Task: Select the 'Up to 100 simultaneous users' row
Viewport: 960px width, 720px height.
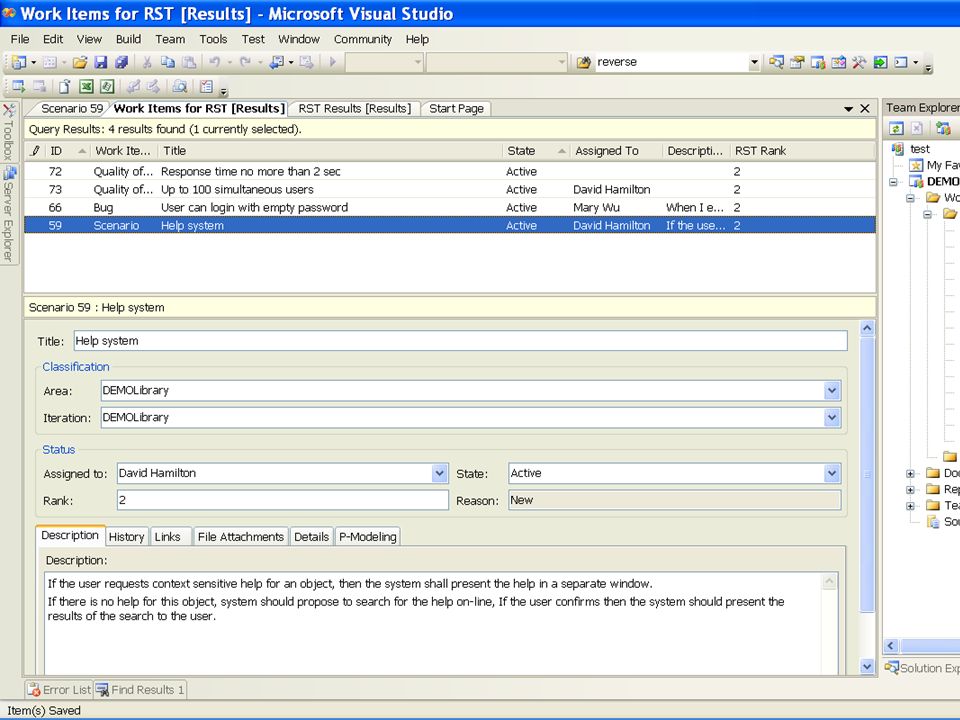Action: coord(450,190)
